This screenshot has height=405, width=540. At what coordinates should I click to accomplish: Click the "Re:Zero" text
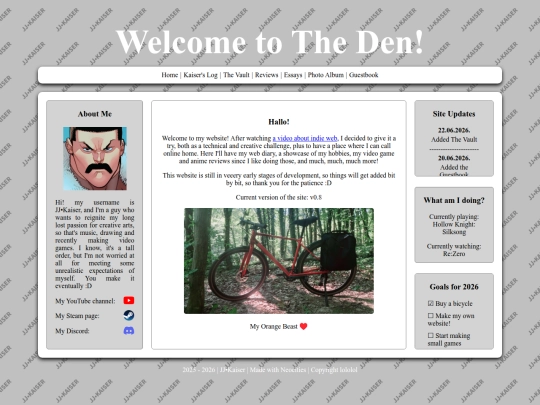pyautogui.click(x=454, y=253)
